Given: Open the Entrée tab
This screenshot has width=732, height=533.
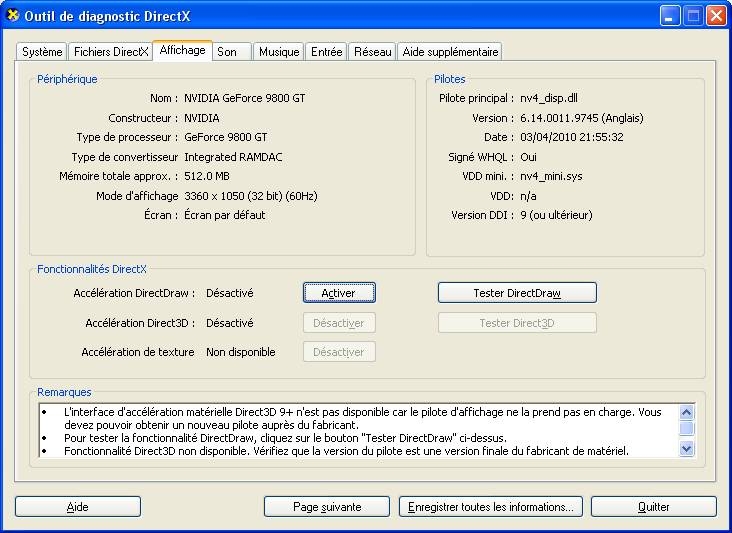Looking at the screenshot, I should pos(326,52).
